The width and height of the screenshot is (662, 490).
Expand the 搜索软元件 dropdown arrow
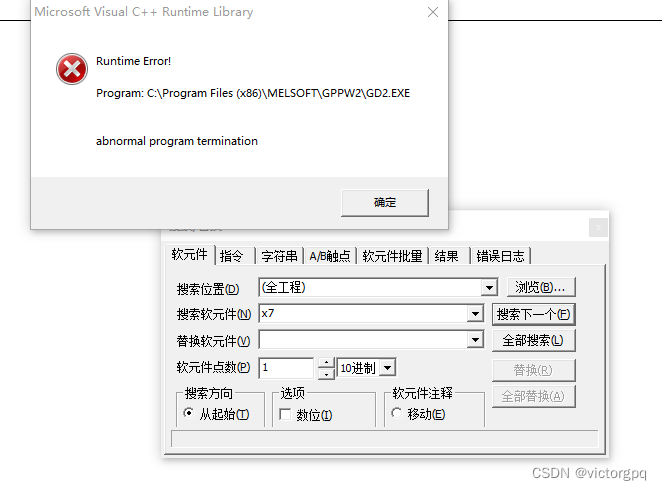pyautogui.click(x=475, y=314)
